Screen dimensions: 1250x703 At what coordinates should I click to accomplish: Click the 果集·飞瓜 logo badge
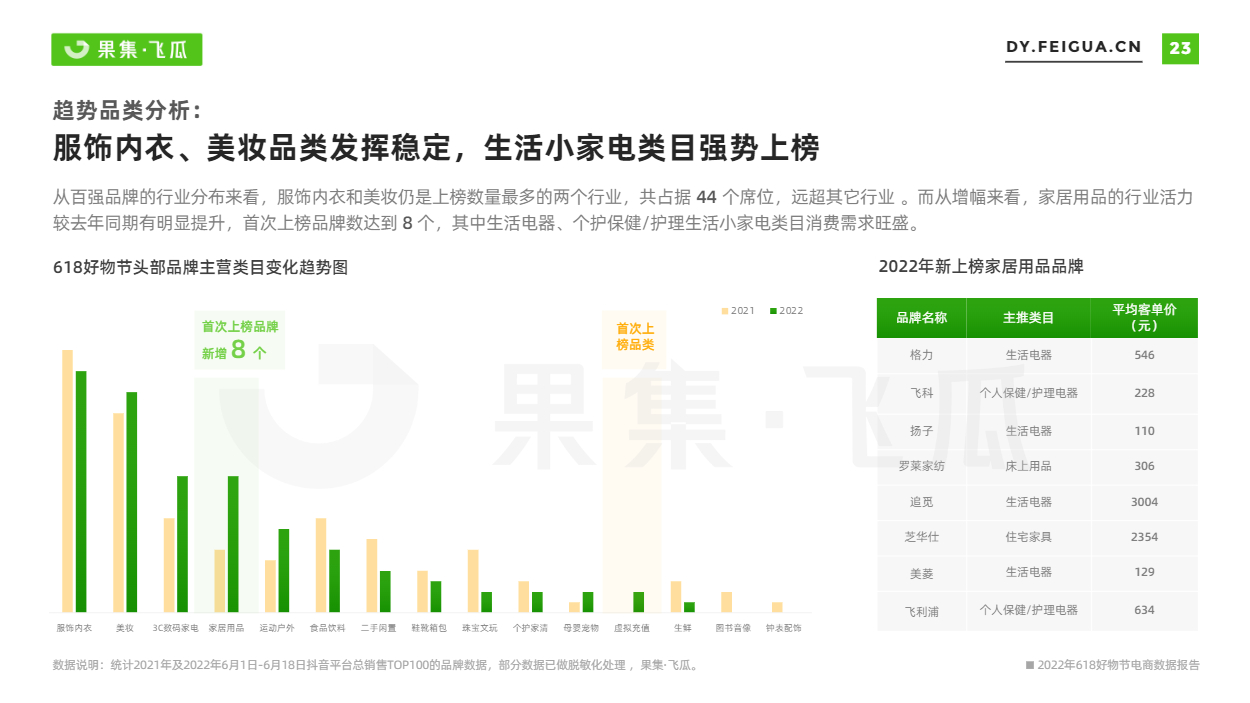(x=127, y=49)
